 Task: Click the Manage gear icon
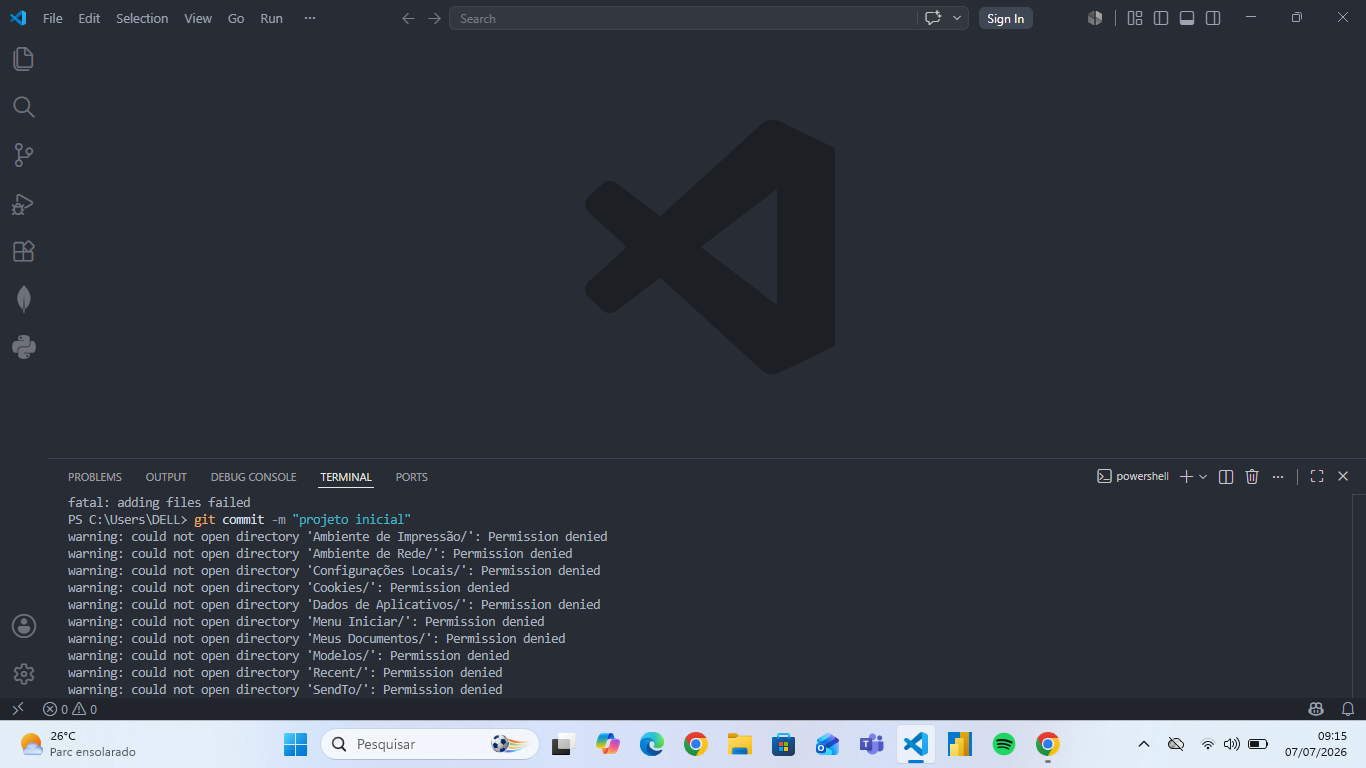(23, 674)
